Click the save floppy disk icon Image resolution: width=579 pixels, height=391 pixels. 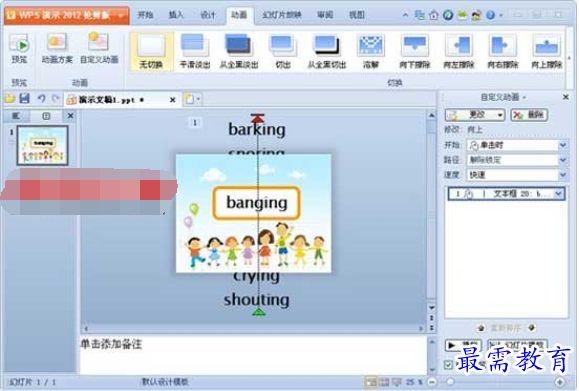[25, 99]
